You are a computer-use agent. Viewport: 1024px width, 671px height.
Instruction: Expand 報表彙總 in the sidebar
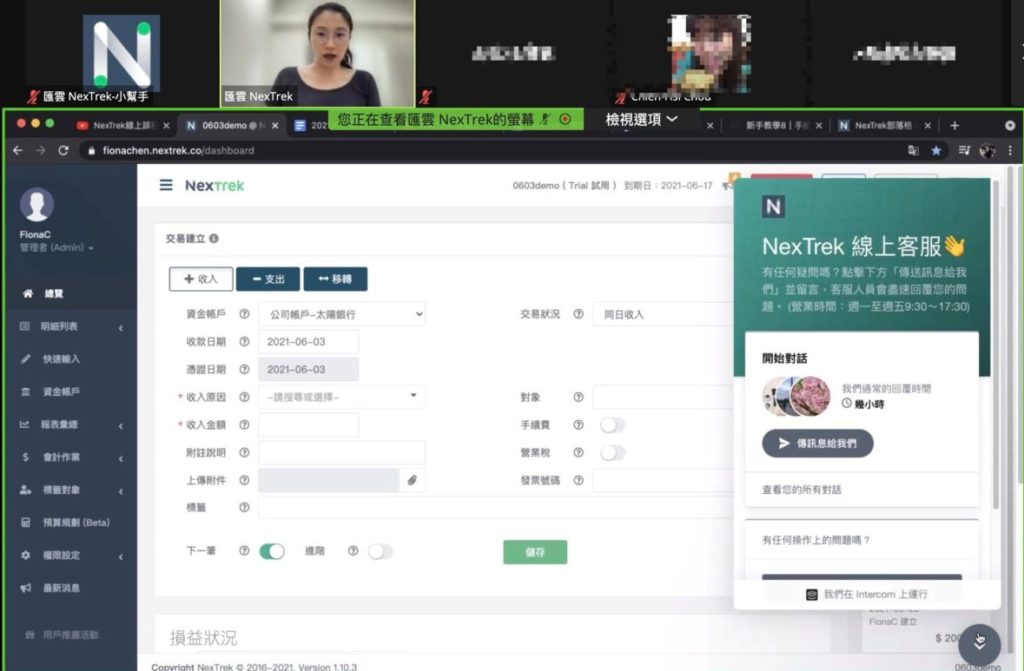(x=71, y=425)
